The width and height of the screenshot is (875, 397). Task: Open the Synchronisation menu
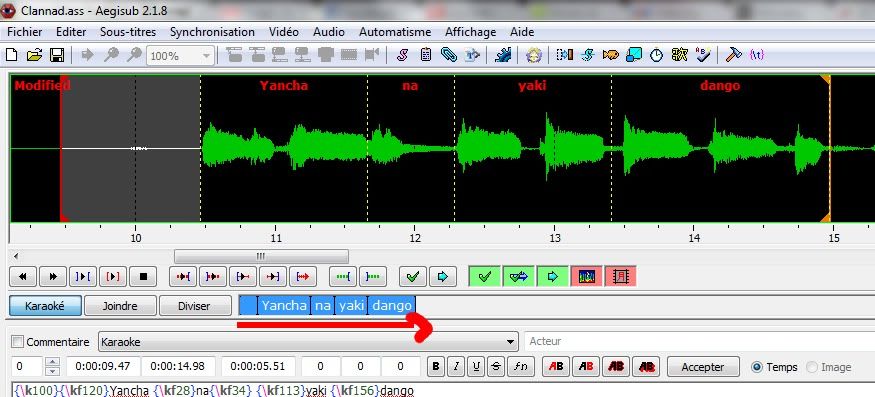212,32
